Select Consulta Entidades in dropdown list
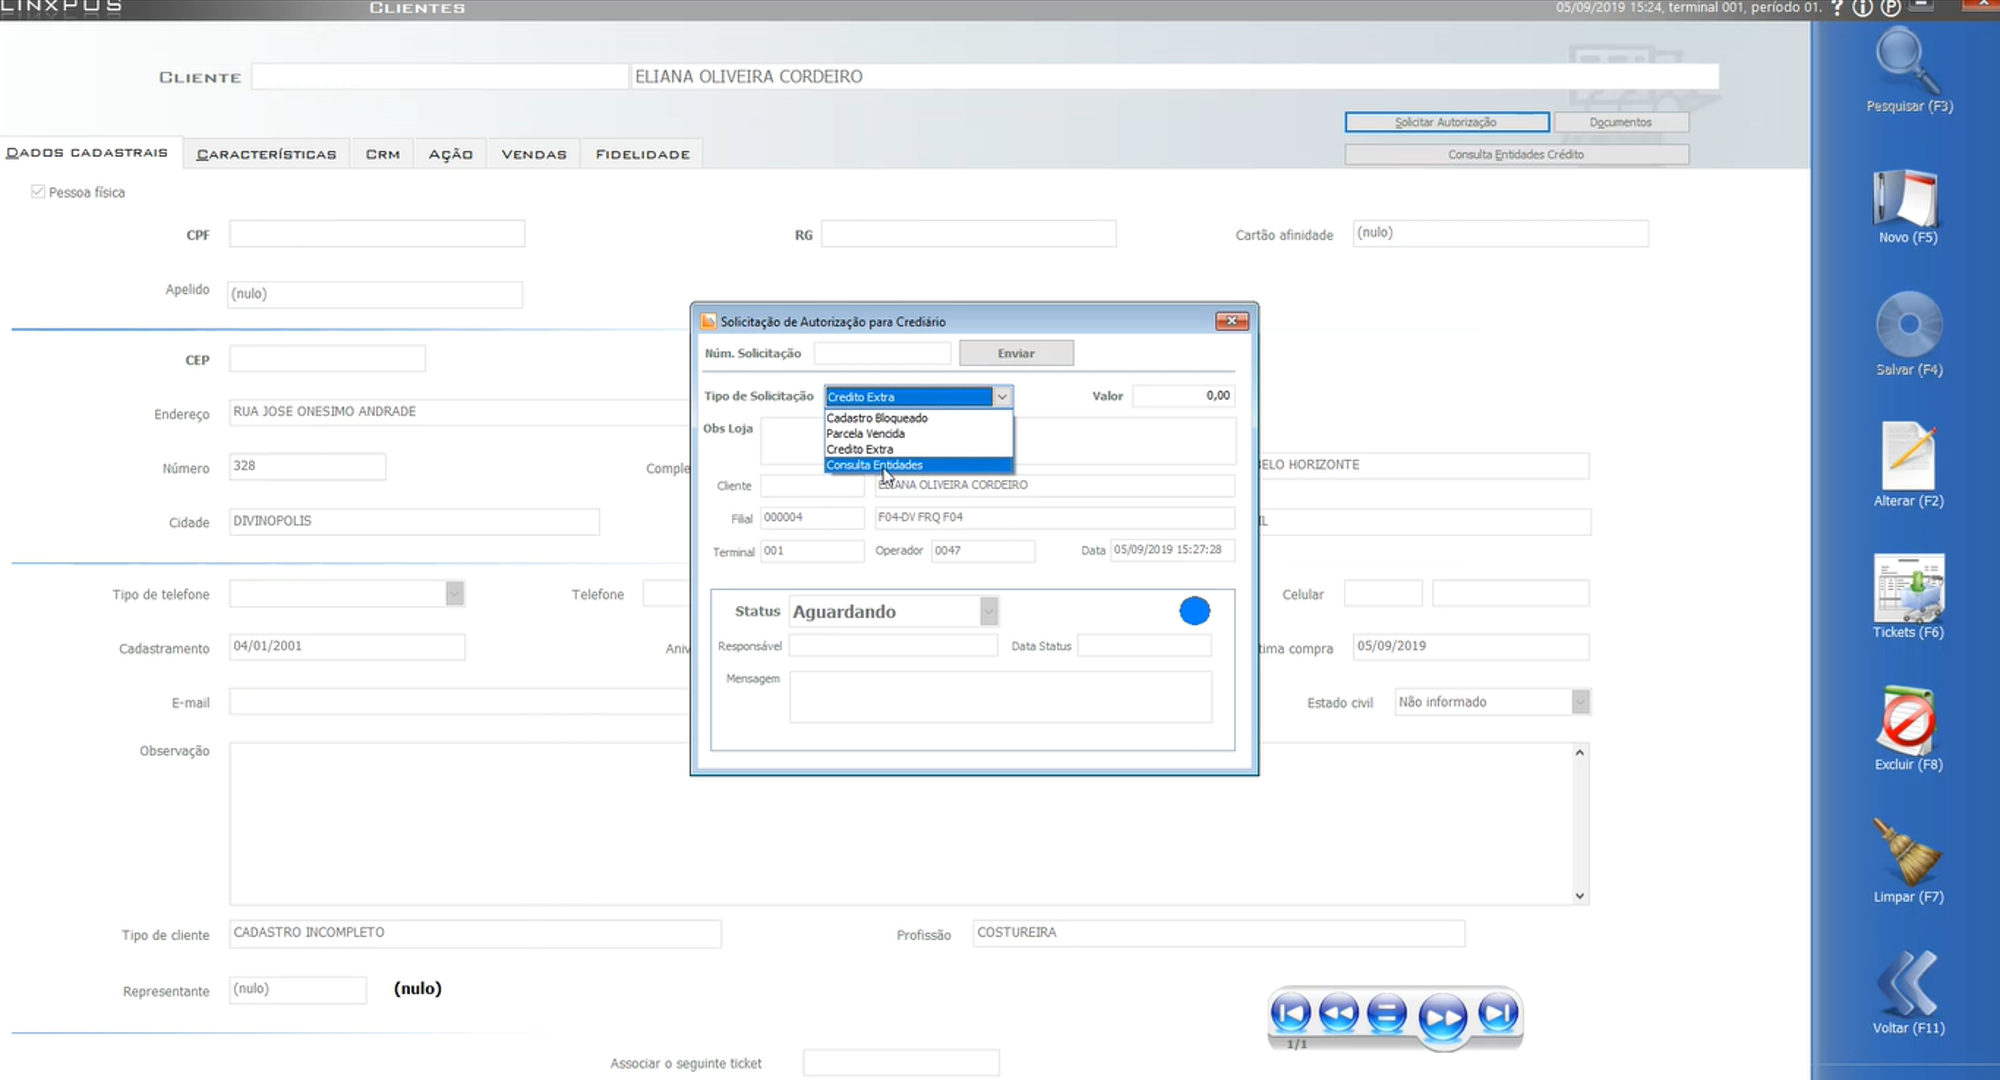 point(875,465)
